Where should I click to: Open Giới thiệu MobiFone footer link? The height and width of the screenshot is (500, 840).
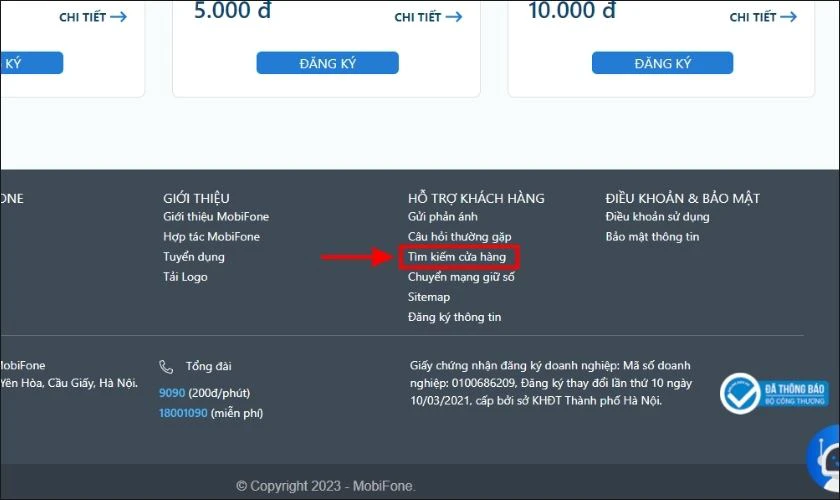click(x=216, y=217)
